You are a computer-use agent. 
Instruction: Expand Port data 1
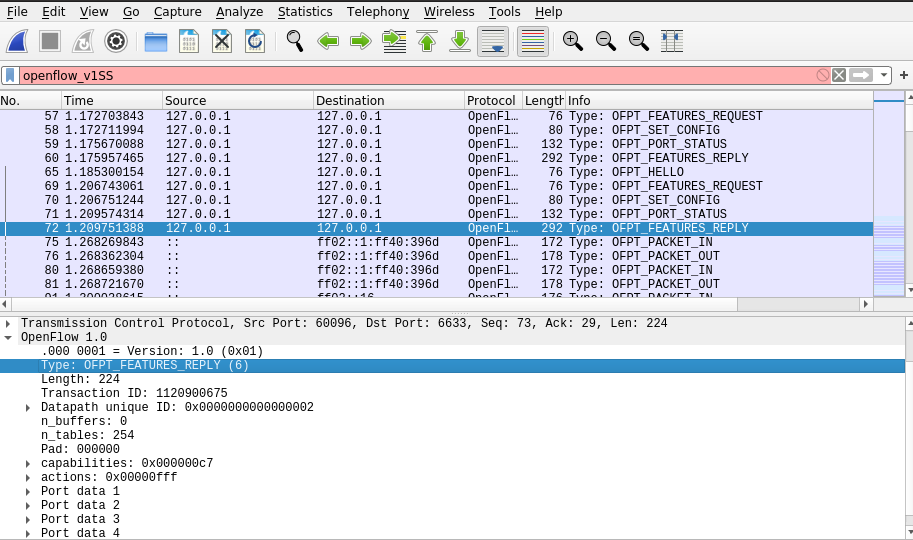pyautogui.click(x=28, y=491)
